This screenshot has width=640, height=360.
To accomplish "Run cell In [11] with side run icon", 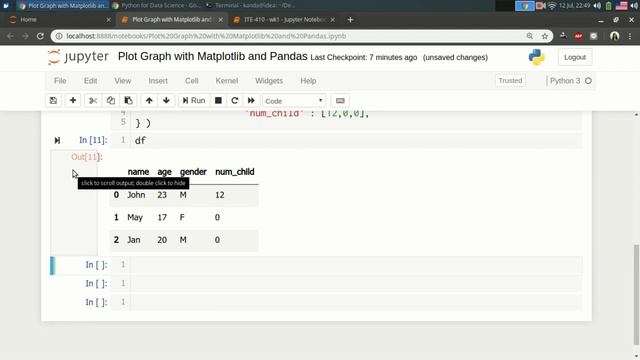I will [57, 140].
